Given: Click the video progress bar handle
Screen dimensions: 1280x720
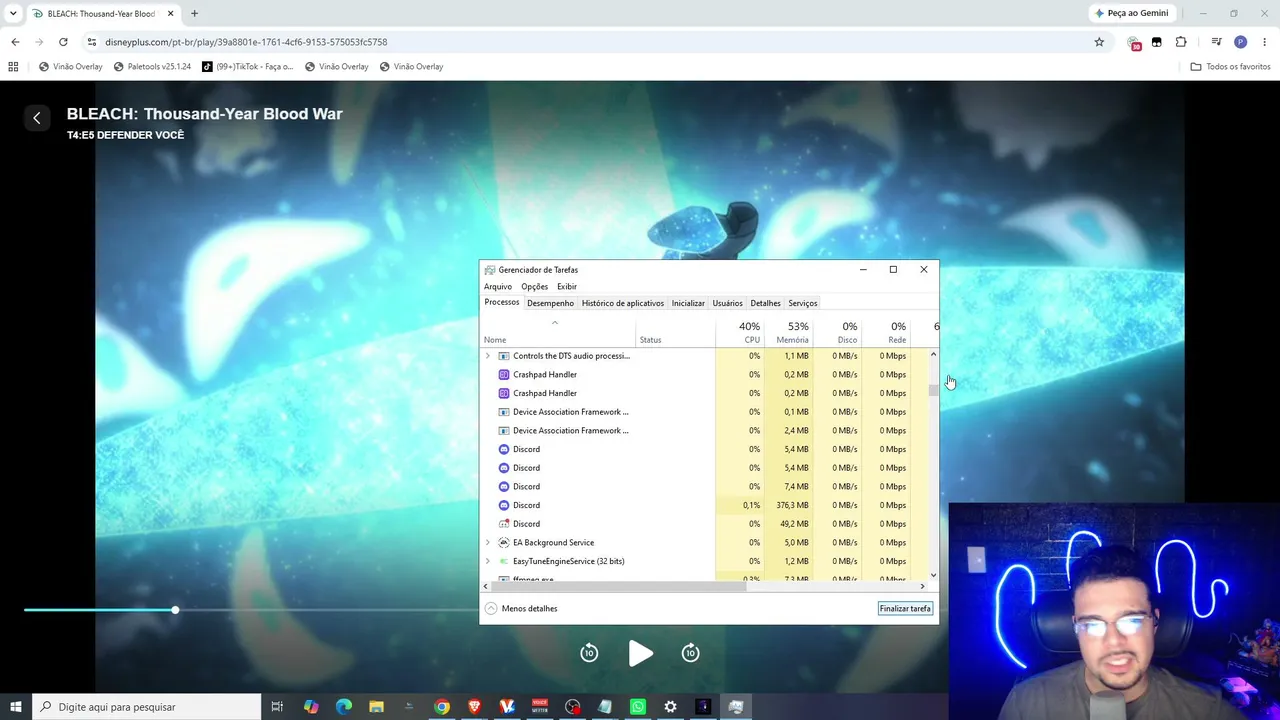Looking at the screenshot, I should (175, 609).
